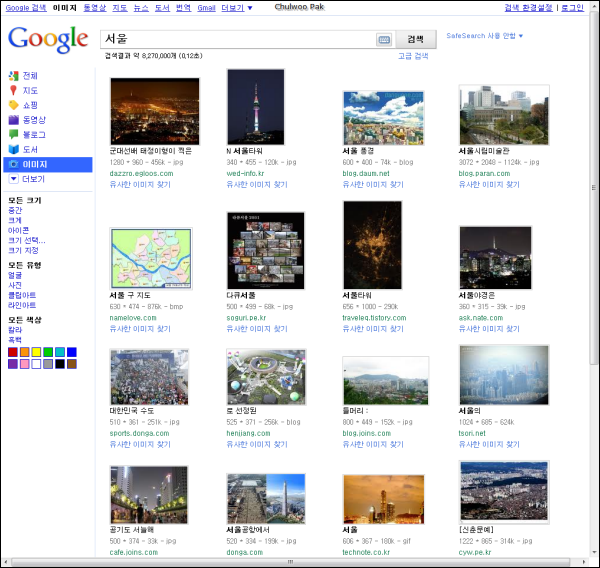Open 검색 환경설정 settings link
The width and height of the screenshot is (600, 568).
528,8
